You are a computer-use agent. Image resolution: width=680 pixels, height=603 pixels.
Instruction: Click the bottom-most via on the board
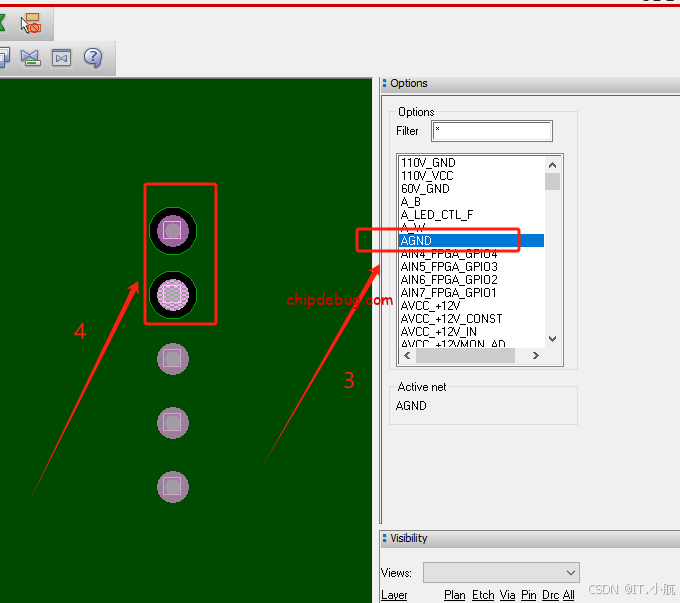(173, 487)
